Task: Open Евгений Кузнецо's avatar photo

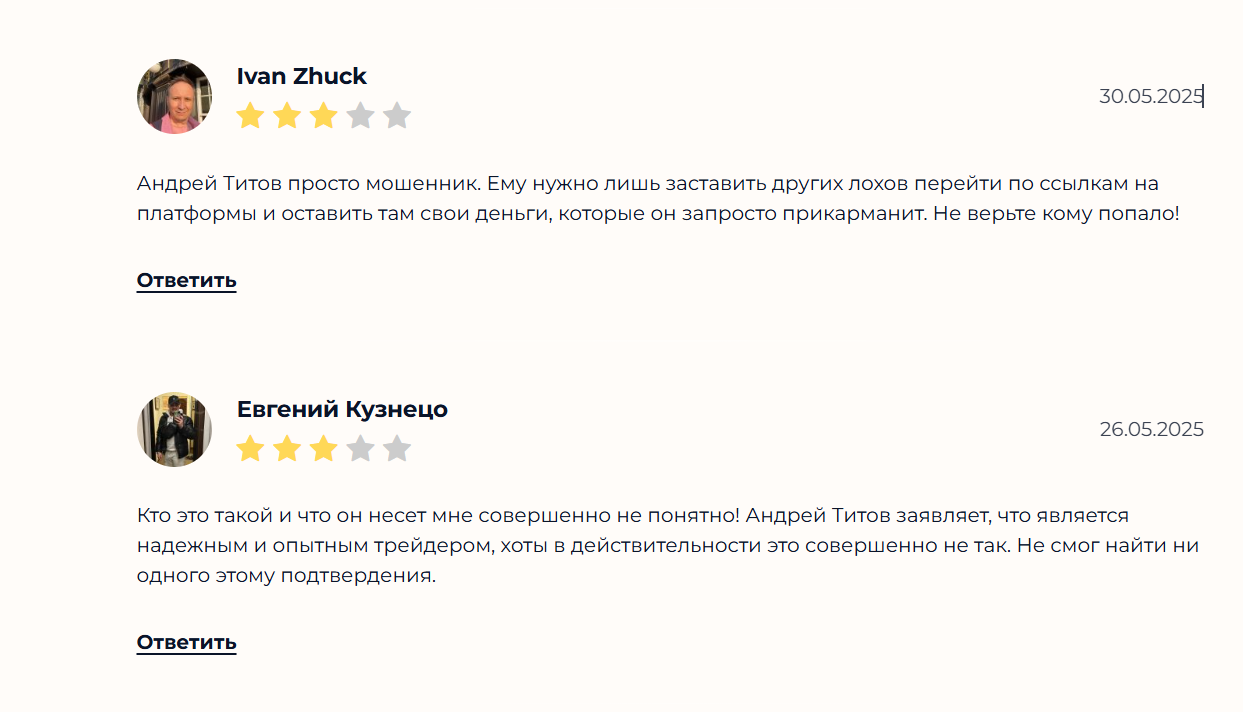Action: tap(174, 429)
